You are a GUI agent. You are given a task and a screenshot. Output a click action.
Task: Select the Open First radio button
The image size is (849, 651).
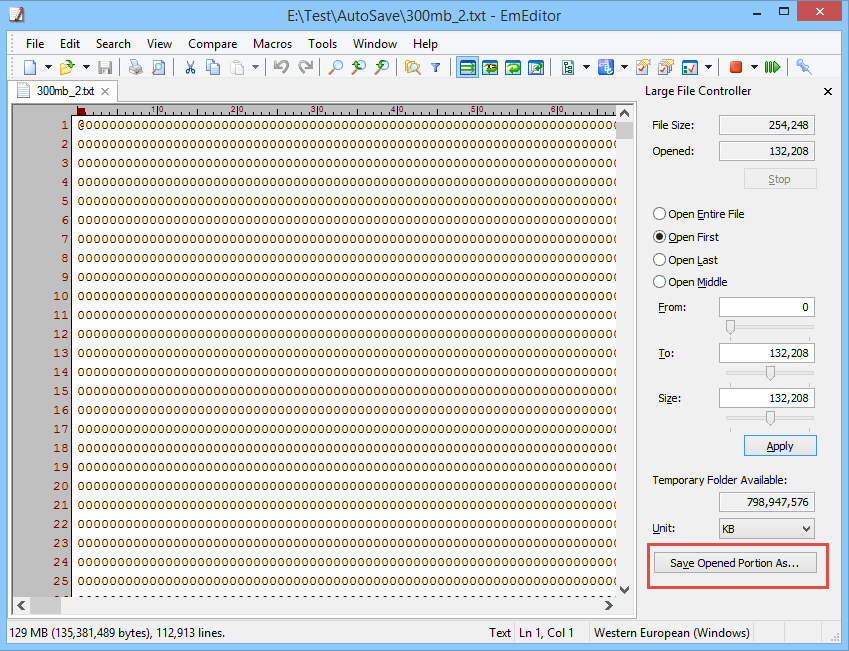pos(687,237)
